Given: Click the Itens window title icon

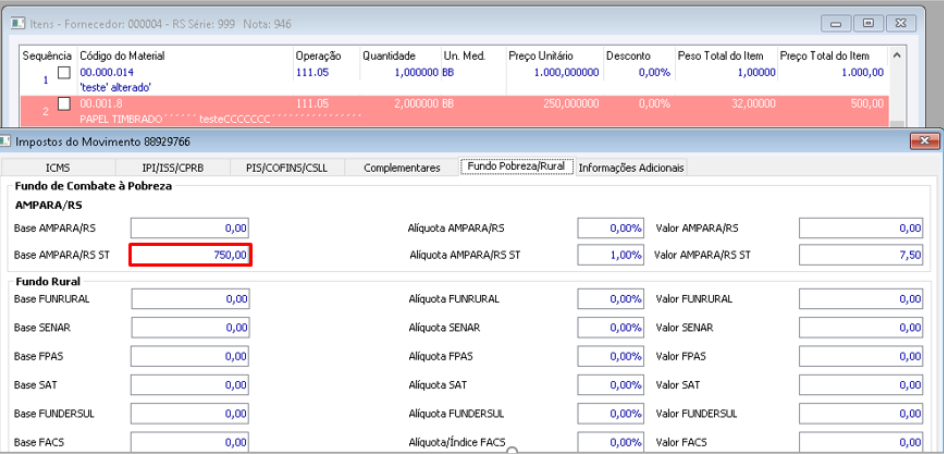Looking at the screenshot, I should 18,24.
